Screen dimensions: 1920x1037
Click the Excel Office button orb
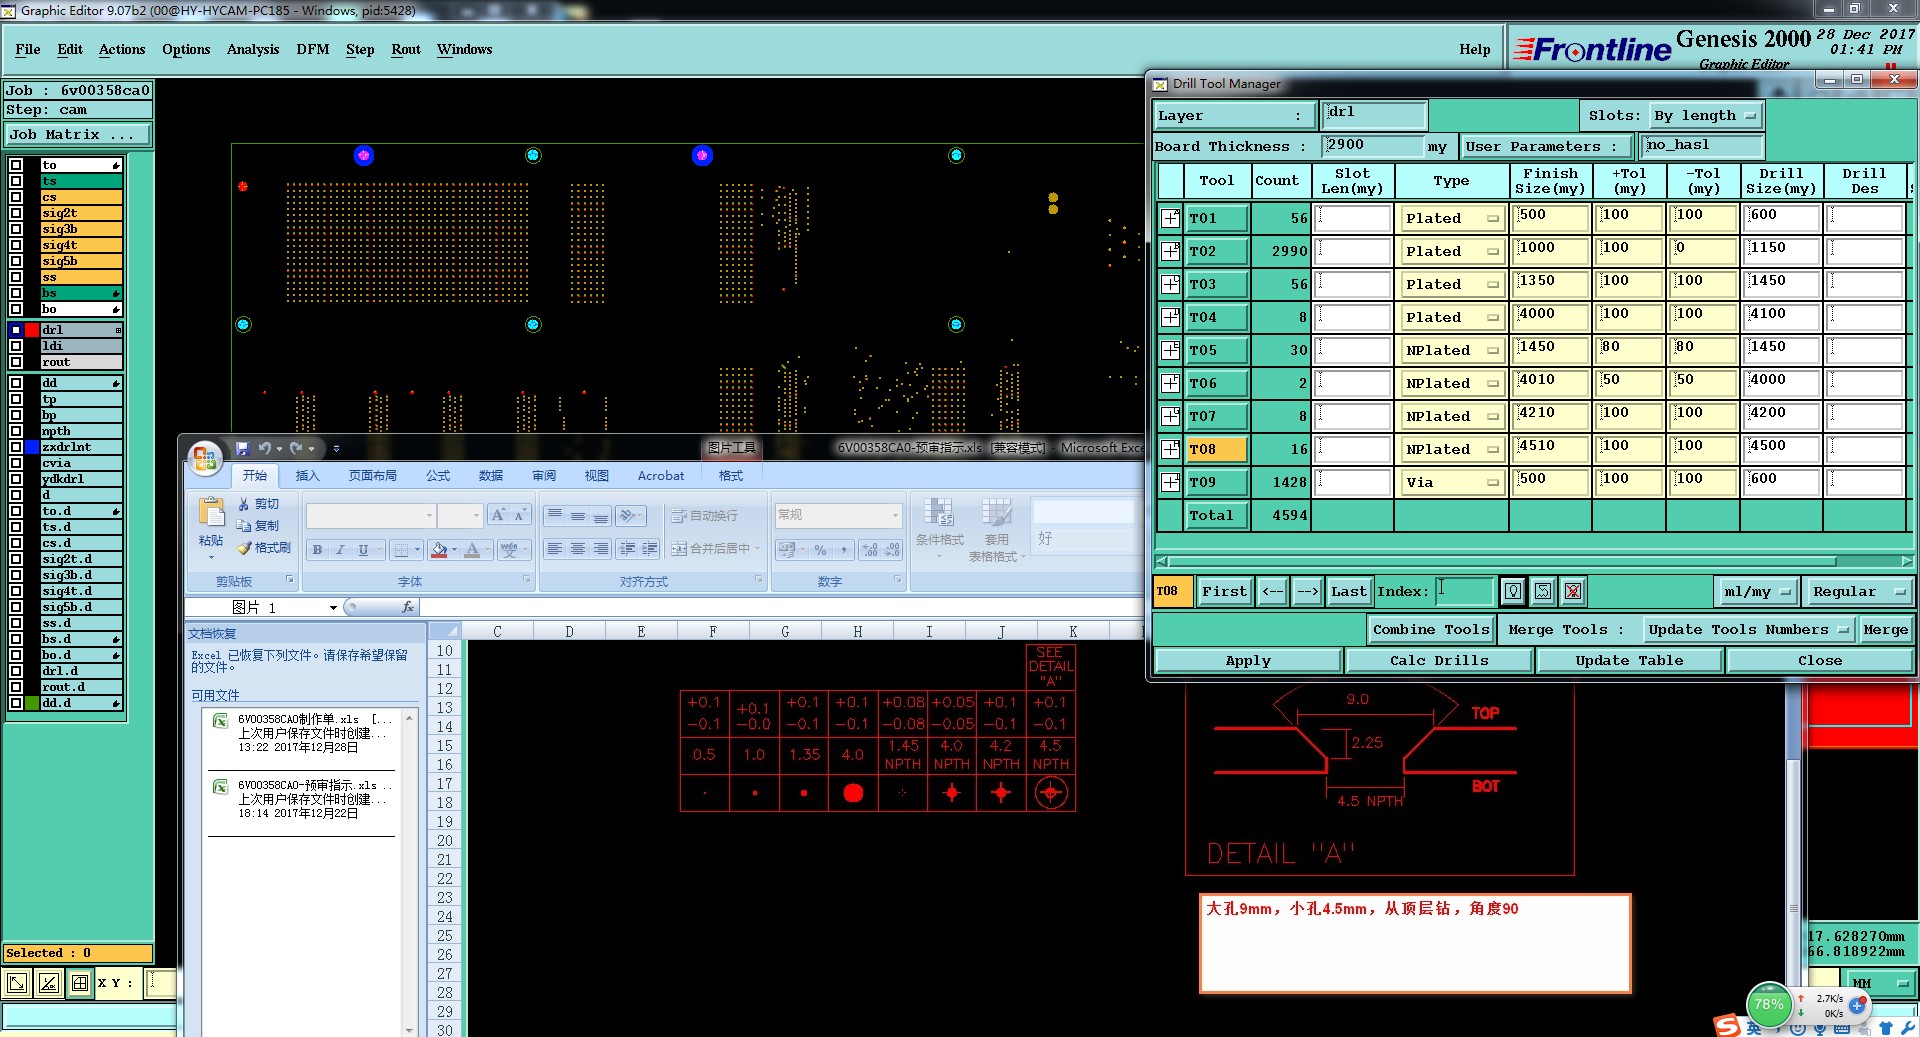tap(205, 458)
